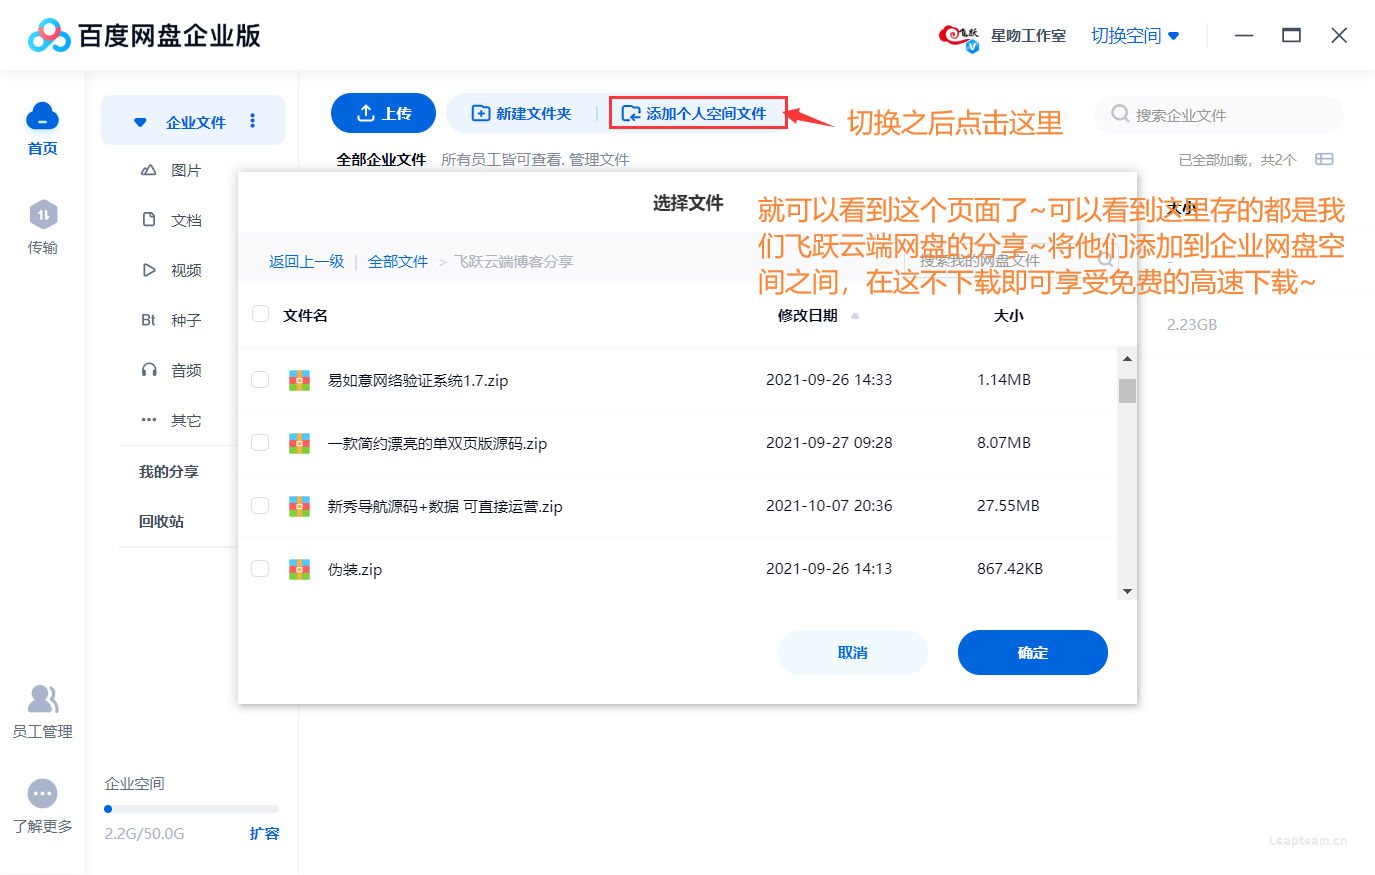Click the 全部文件 breadcrumb link
The height and width of the screenshot is (875, 1375).
(398, 261)
